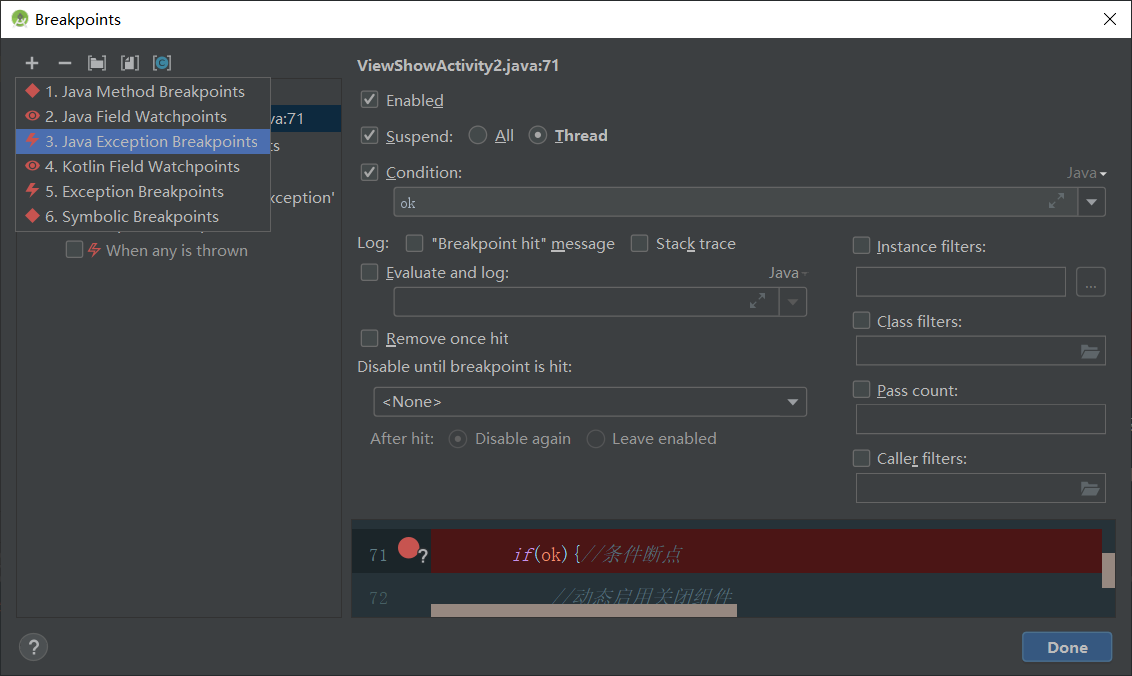The width and height of the screenshot is (1132, 676).
Task: Open the <None> breakpoint dependency dropdown
Action: (x=590, y=402)
